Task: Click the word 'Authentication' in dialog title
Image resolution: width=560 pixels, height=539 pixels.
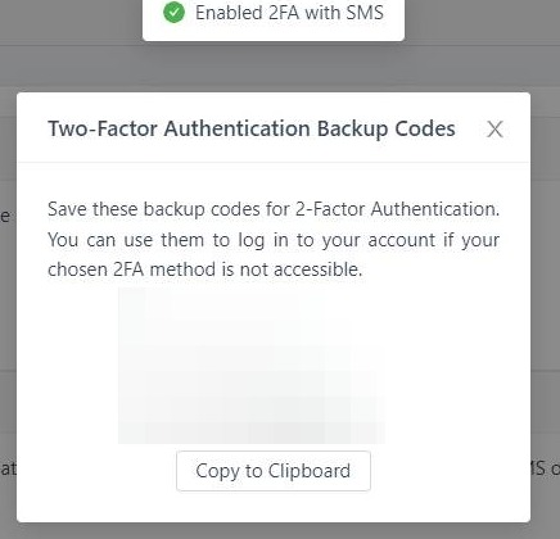Action: click(x=237, y=129)
